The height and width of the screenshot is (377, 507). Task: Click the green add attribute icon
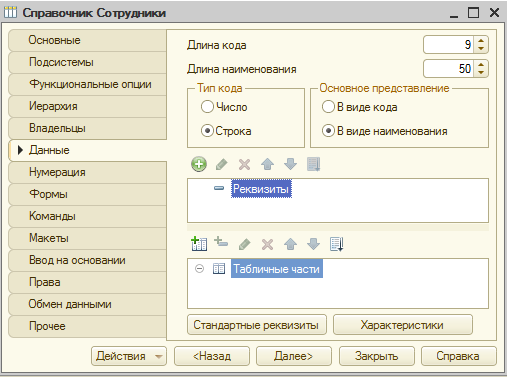(199, 164)
